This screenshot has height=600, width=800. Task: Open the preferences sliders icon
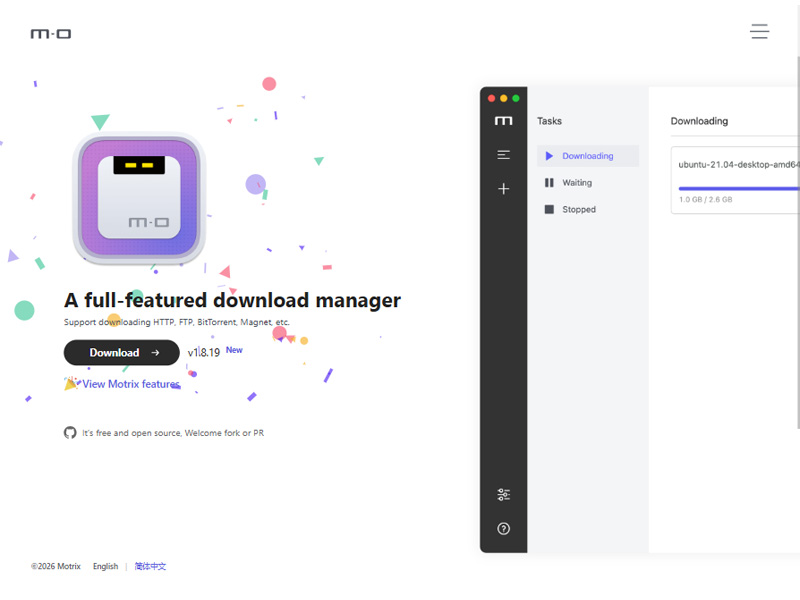click(504, 495)
